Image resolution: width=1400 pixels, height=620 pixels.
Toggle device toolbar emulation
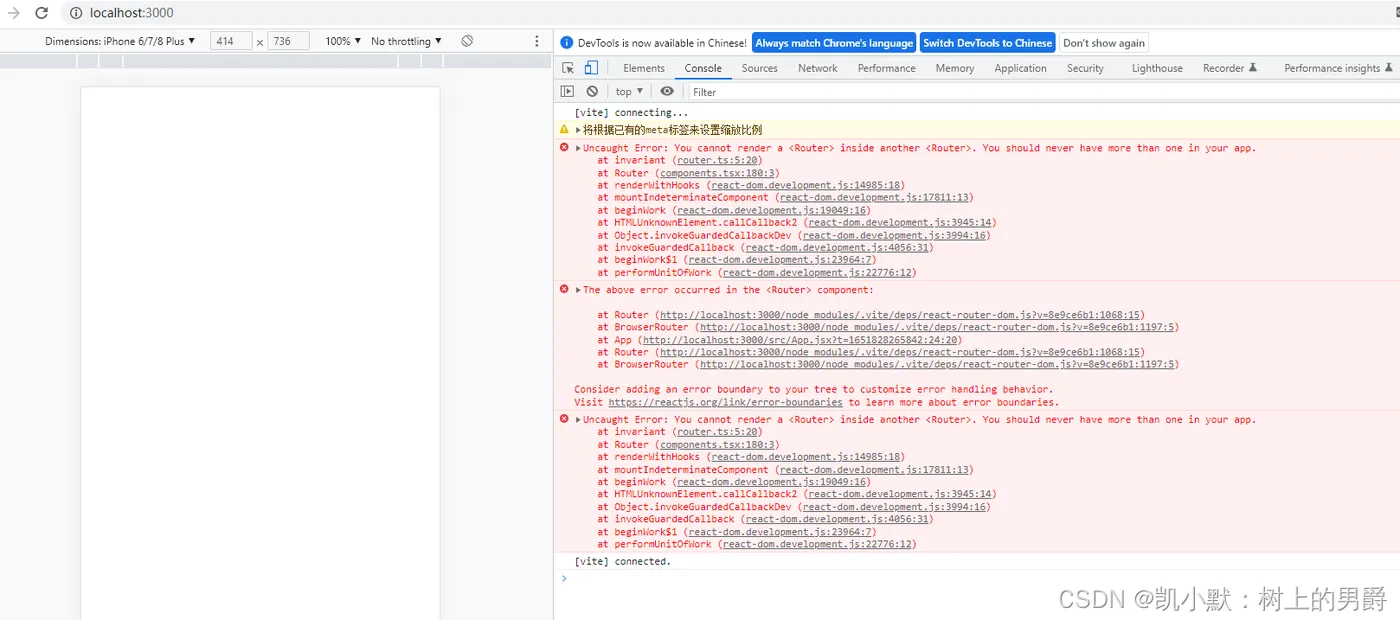pos(591,68)
